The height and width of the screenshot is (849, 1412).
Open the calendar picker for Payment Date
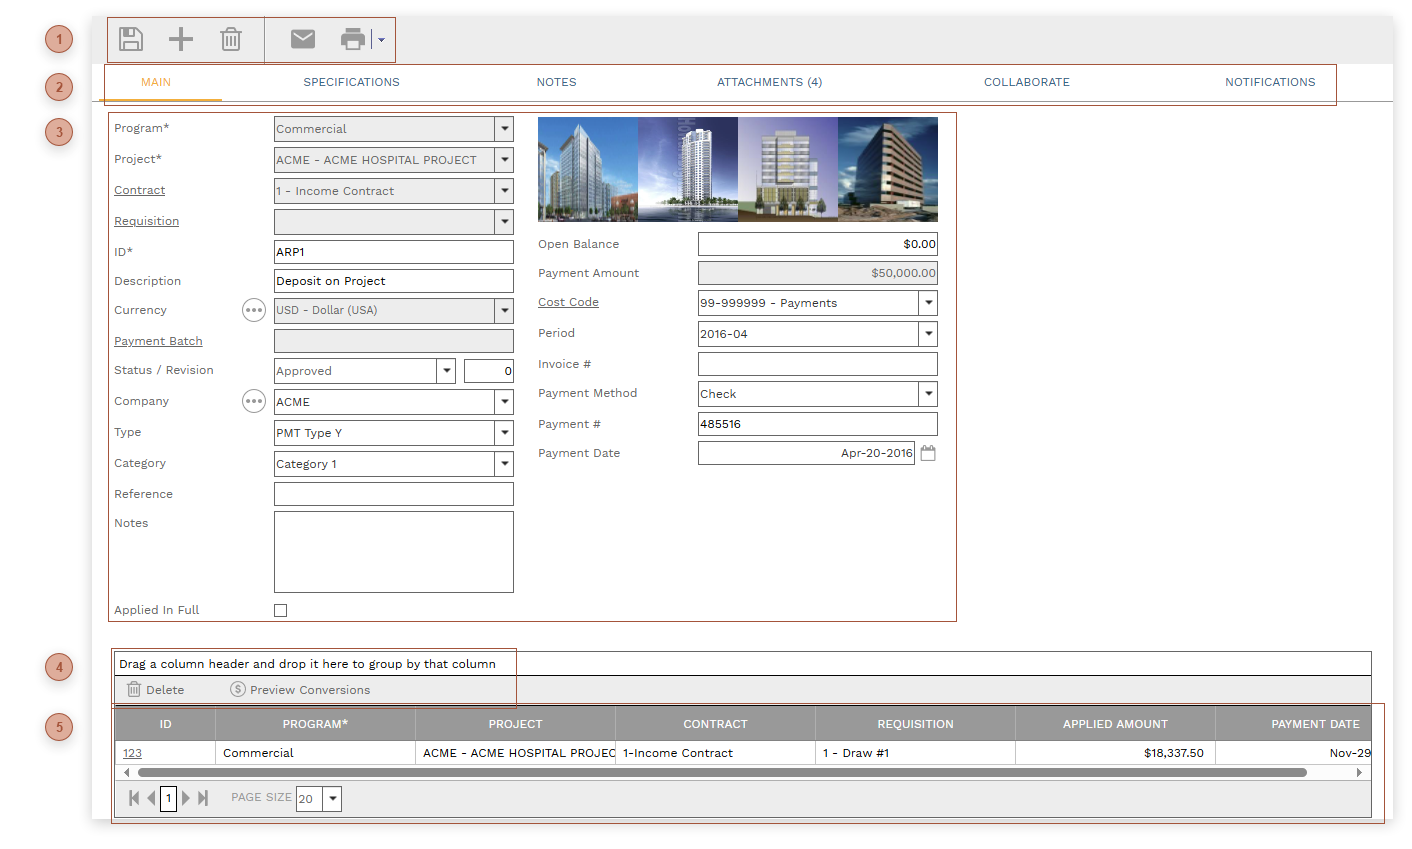[x=927, y=452]
